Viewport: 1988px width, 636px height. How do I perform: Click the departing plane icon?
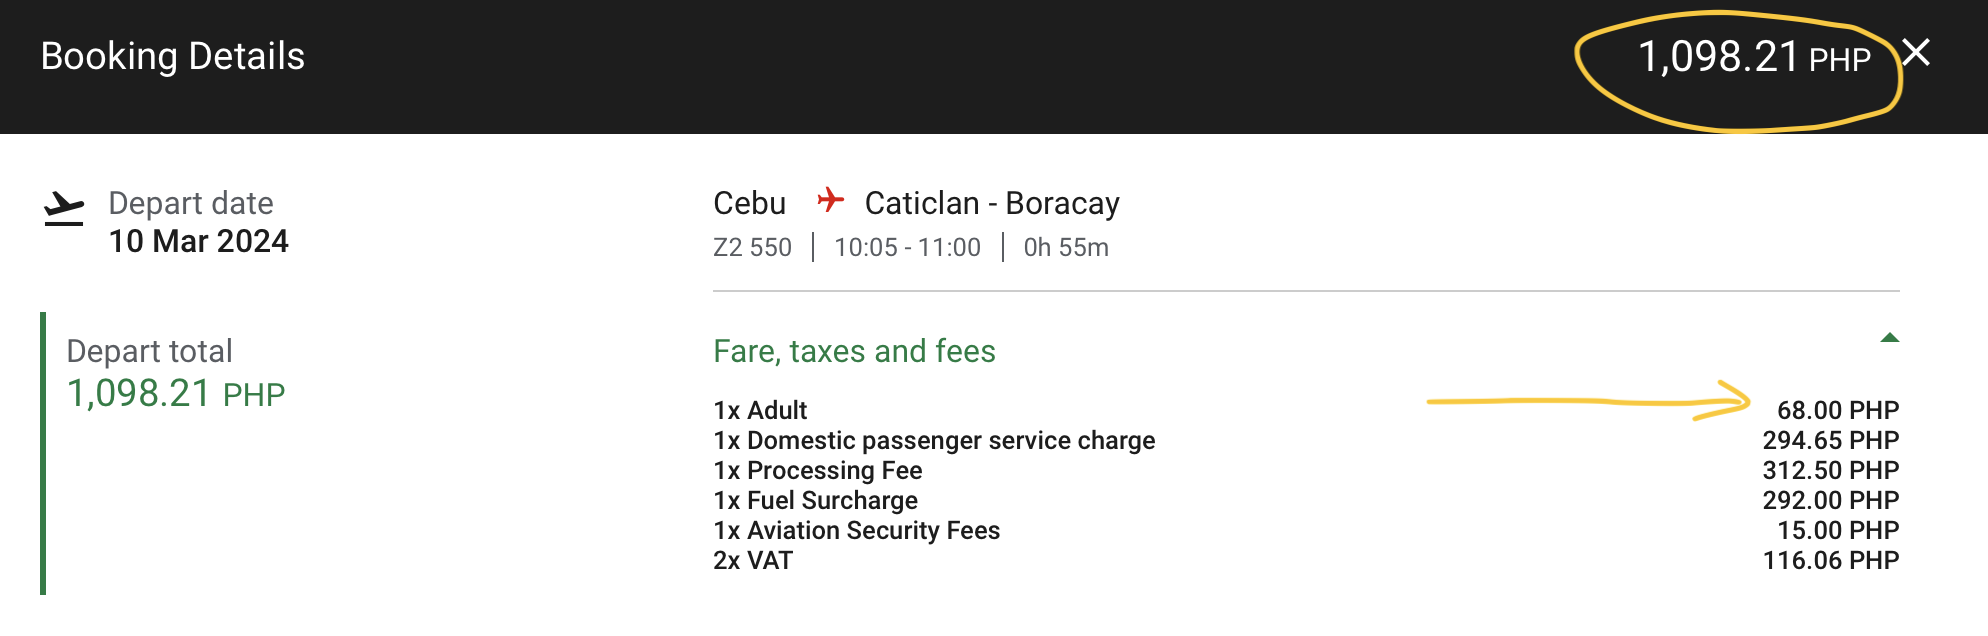click(x=64, y=209)
